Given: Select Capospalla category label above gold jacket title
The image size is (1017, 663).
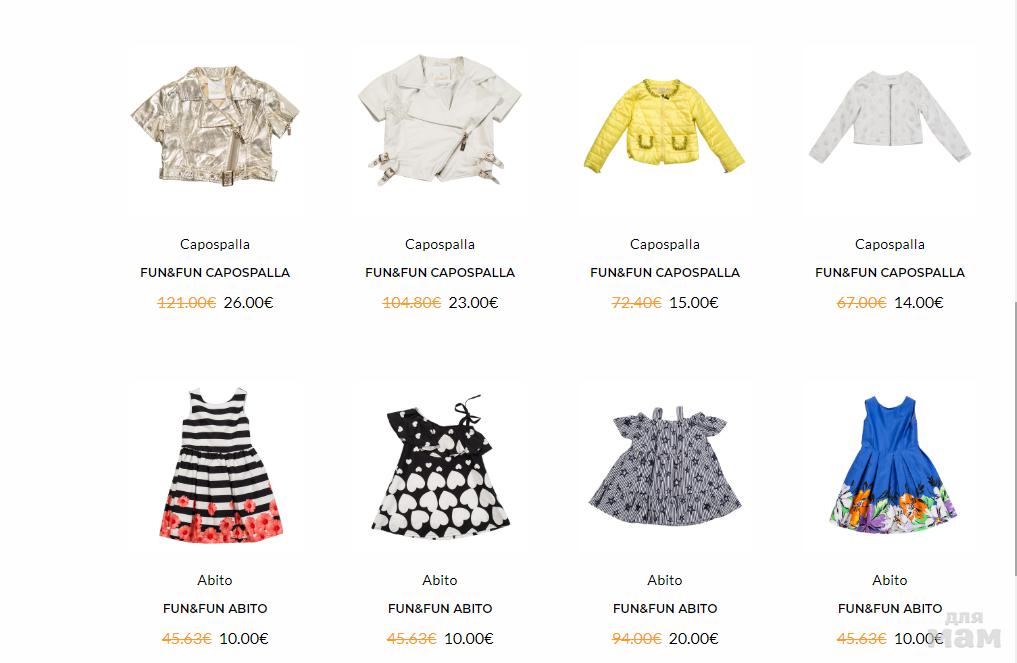Looking at the screenshot, I should pos(215,245).
